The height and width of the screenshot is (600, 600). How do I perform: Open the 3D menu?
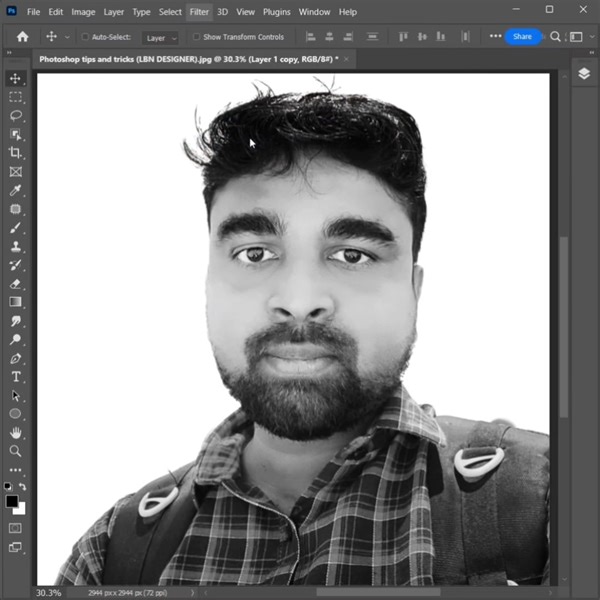pos(222,12)
